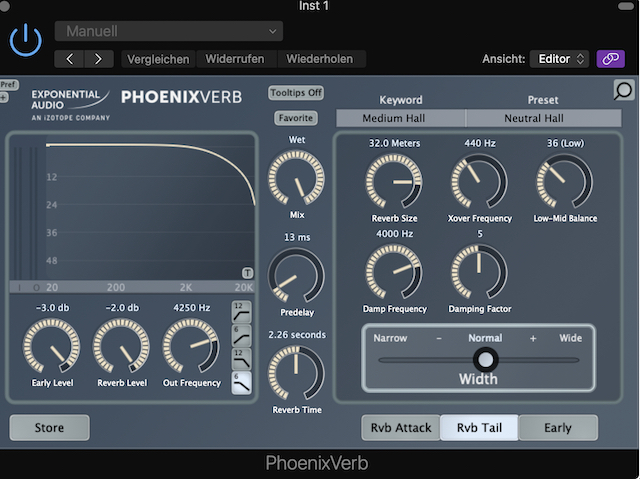This screenshot has height=479, width=640.
Task: Switch to the Early tab
Action: click(x=558, y=428)
